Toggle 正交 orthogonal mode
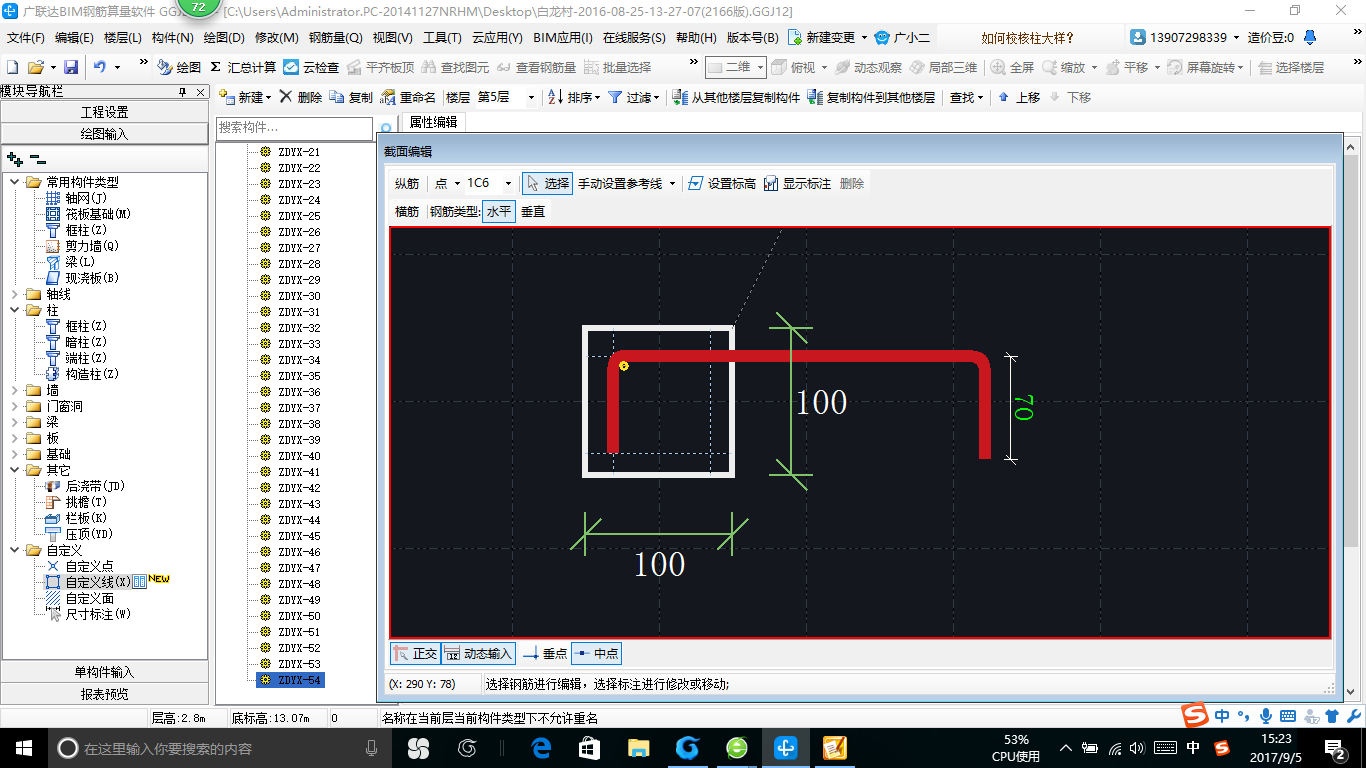Viewport: 1366px width, 768px height. pyautogui.click(x=415, y=653)
